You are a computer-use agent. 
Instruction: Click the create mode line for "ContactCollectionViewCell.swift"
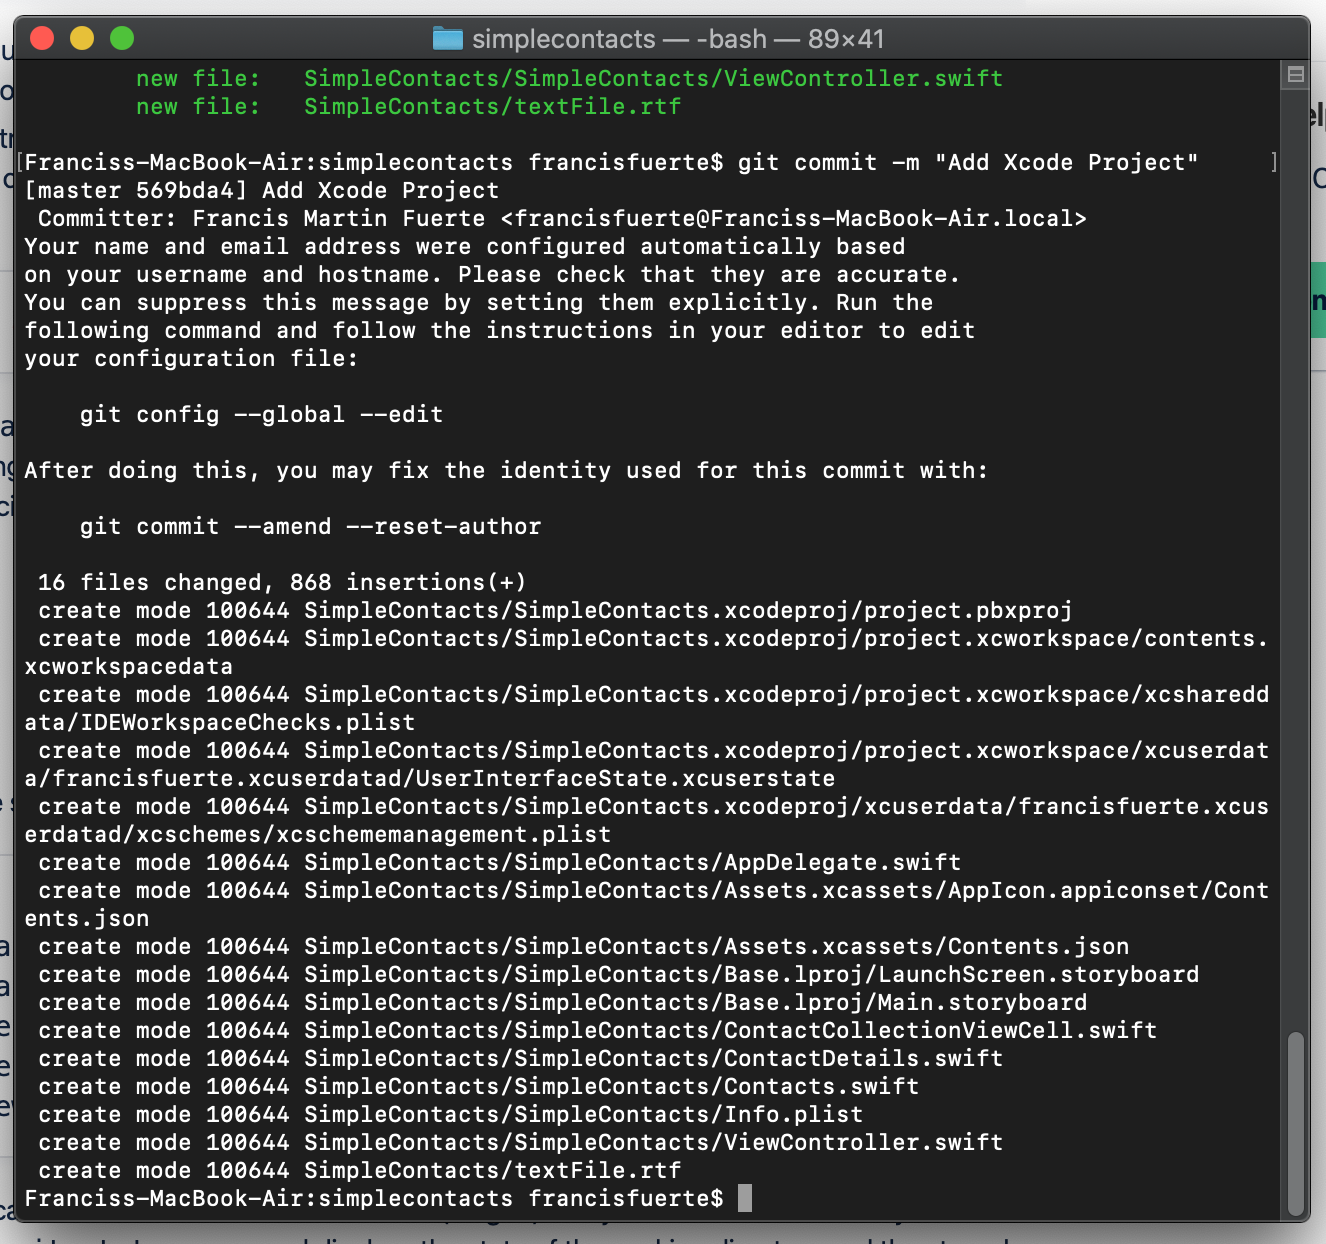tap(598, 1030)
